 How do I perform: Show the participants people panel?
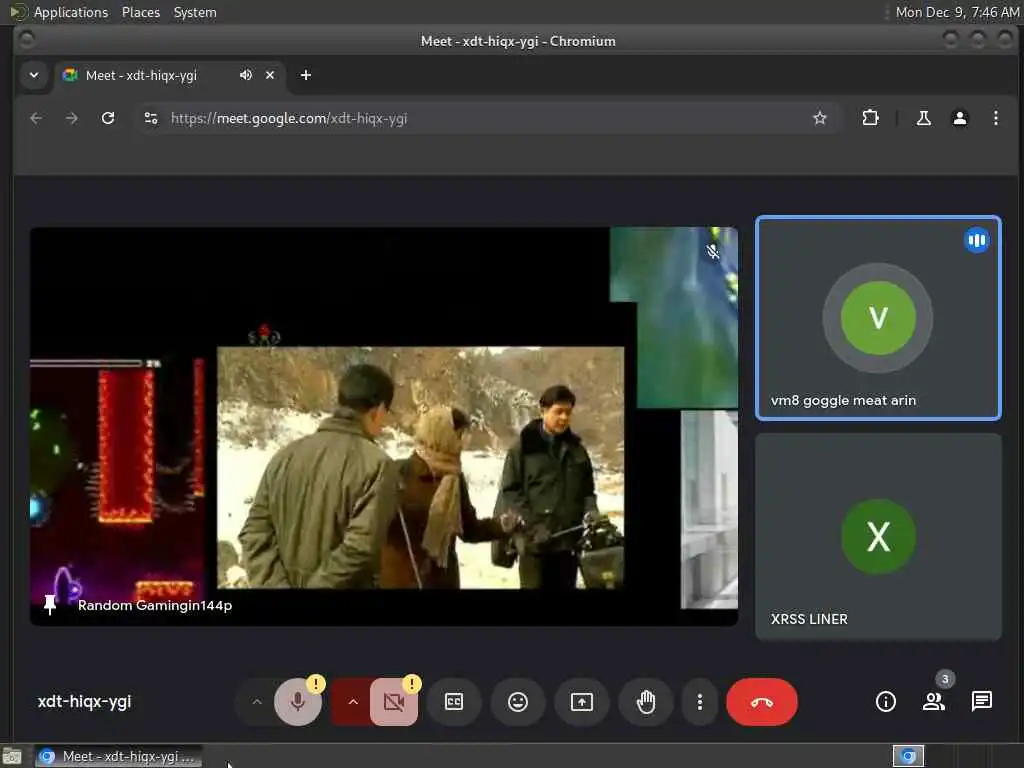click(933, 701)
